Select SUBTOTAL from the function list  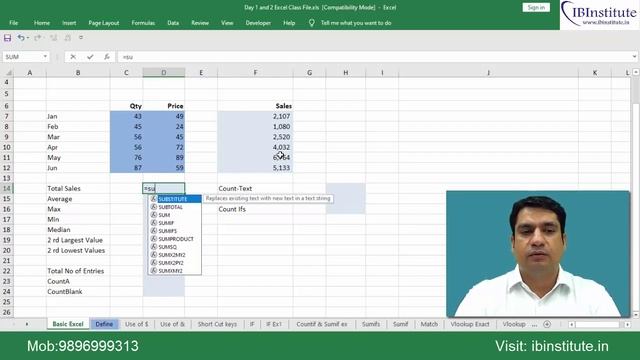pyautogui.click(x=175, y=207)
